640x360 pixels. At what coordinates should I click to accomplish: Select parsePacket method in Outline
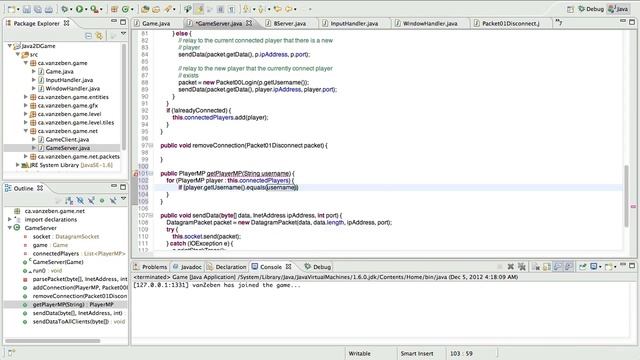point(80,279)
